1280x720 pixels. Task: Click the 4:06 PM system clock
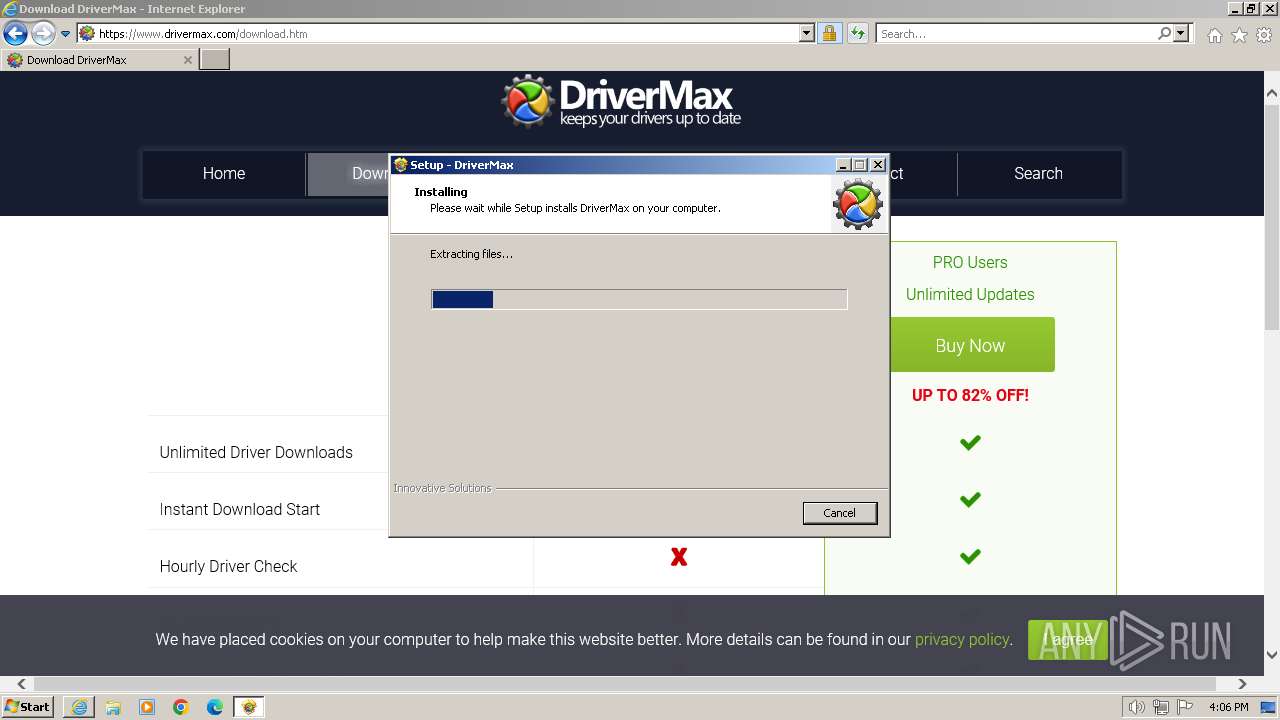pyautogui.click(x=1228, y=707)
